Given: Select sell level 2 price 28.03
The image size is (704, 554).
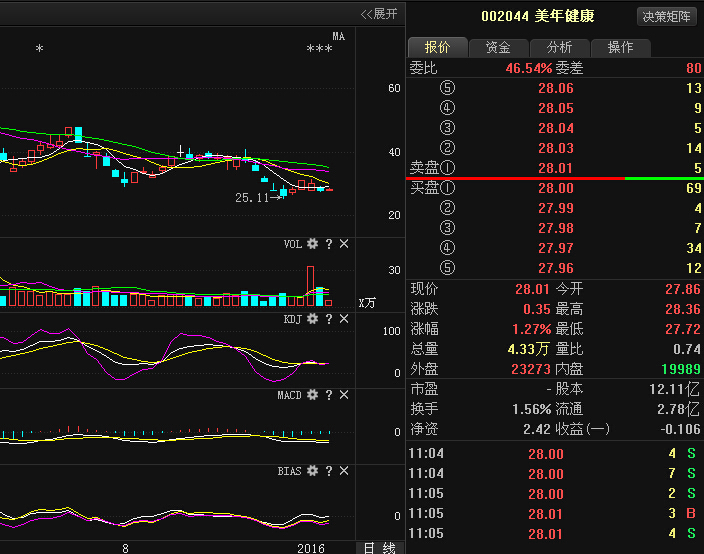Looking at the screenshot, I should (556, 148).
